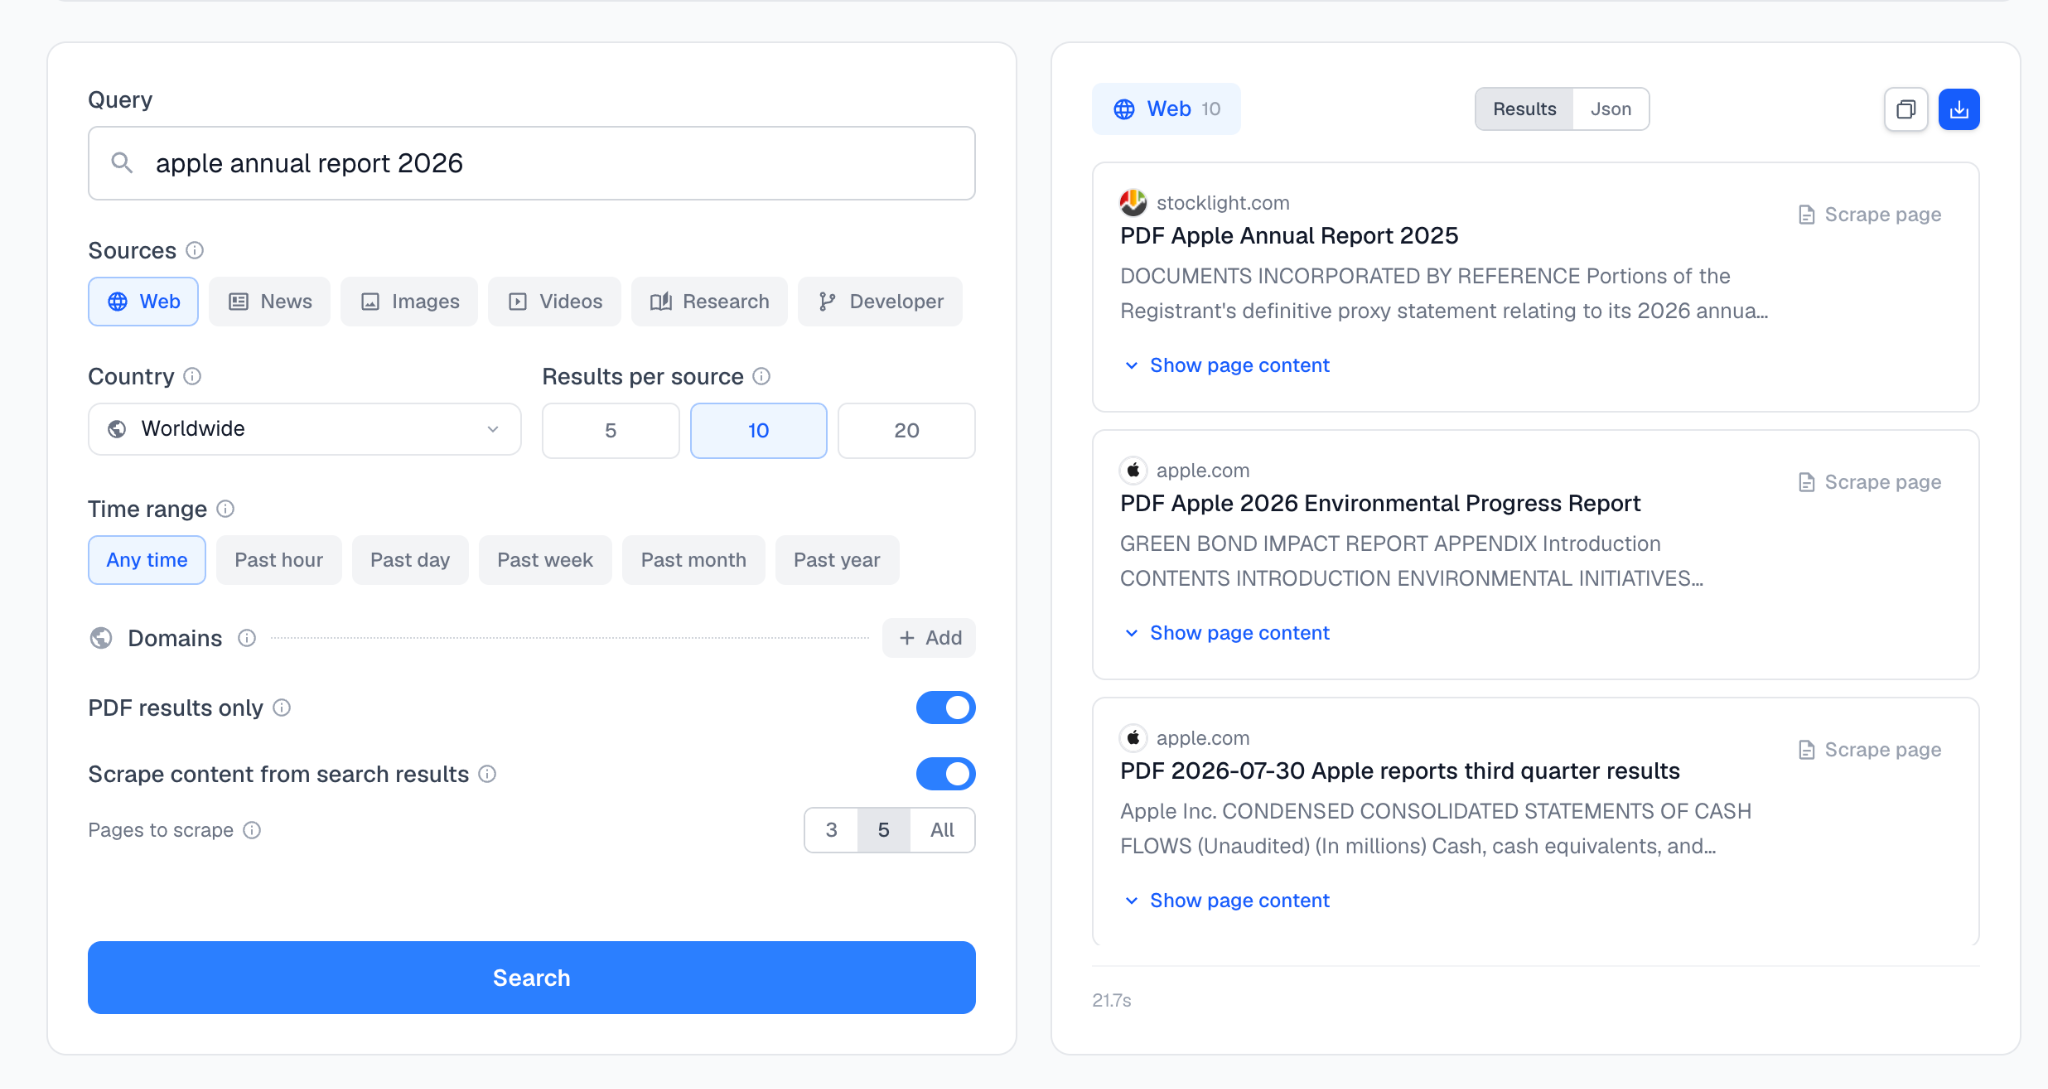Open the Worldwide country dropdown

click(x=305, y=429)
